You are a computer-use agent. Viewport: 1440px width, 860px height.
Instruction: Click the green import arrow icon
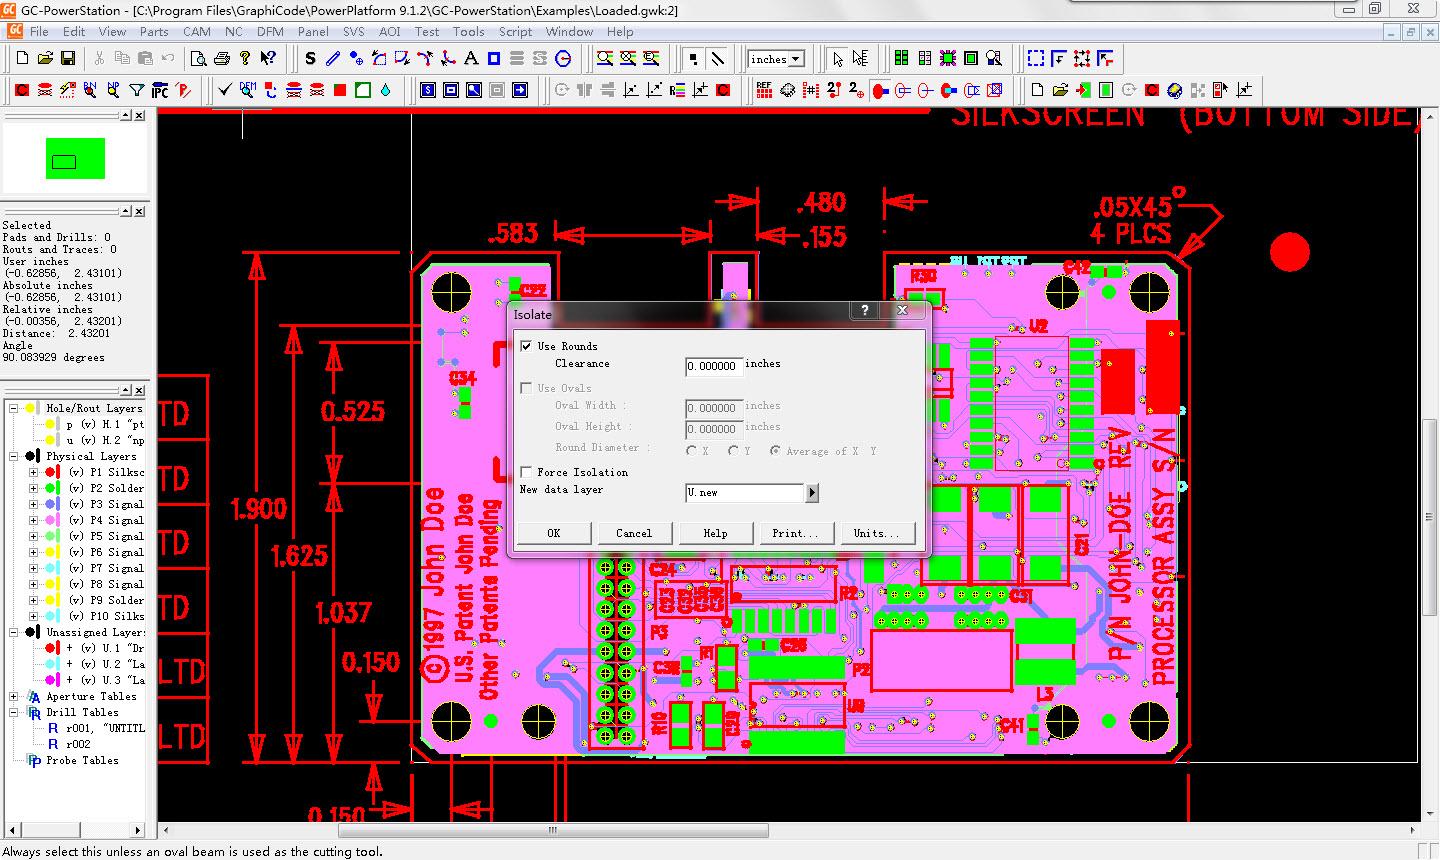(x=1083, y=90)
